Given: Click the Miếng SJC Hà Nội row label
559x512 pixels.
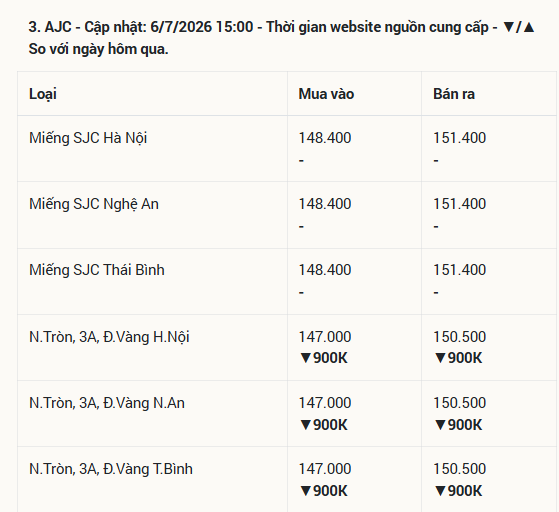Looking at the screenshot, I should [88, 138].
